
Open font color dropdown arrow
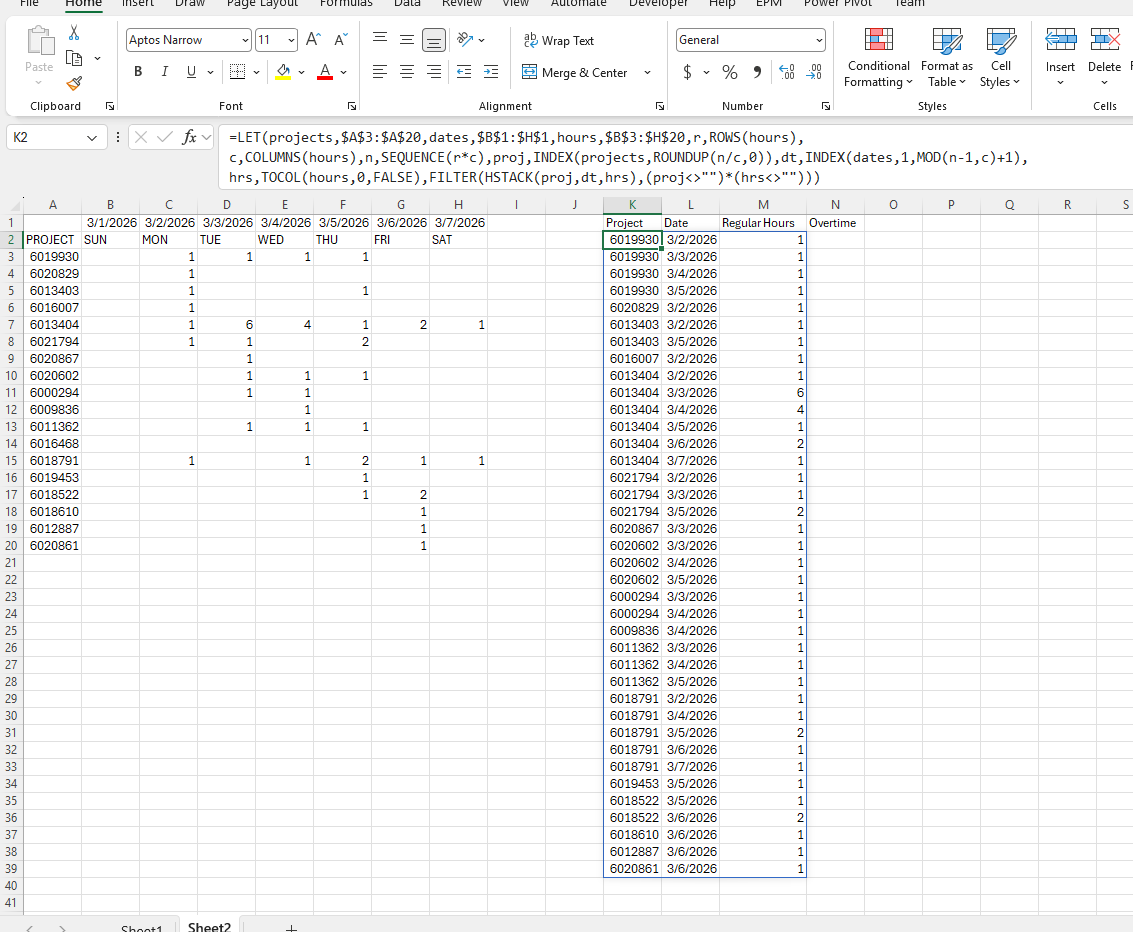[x=343, y=72]
